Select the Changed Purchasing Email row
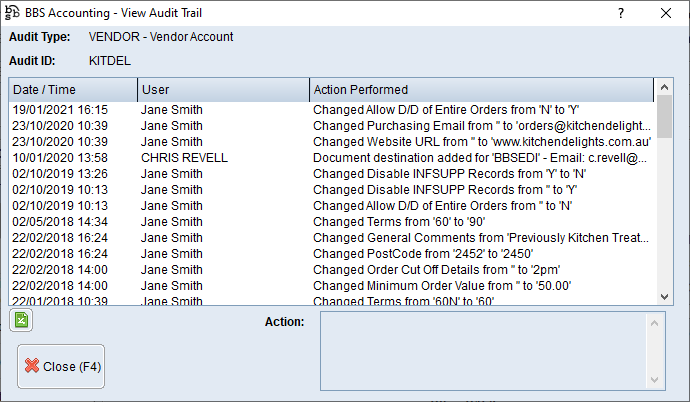Image resolution: width=690 pixels, height=402 pixels. tap(482, 126)
